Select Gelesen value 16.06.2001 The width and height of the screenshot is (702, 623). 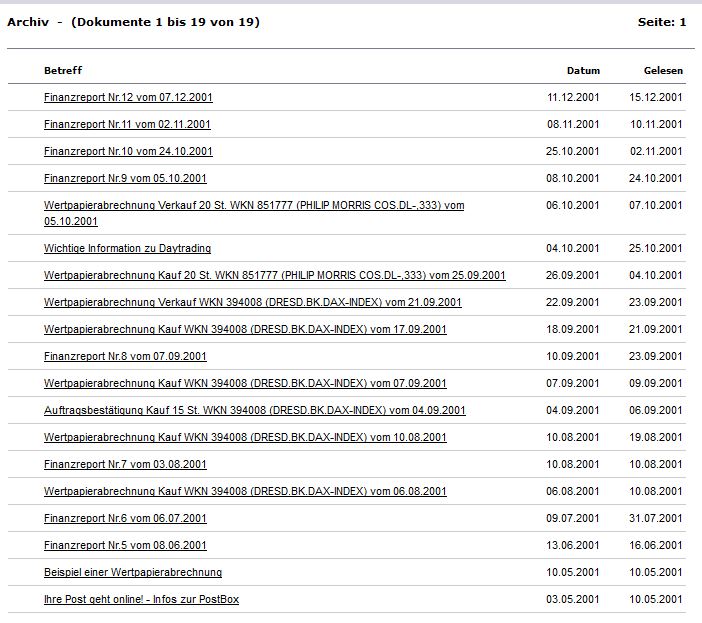coord(656,545)
